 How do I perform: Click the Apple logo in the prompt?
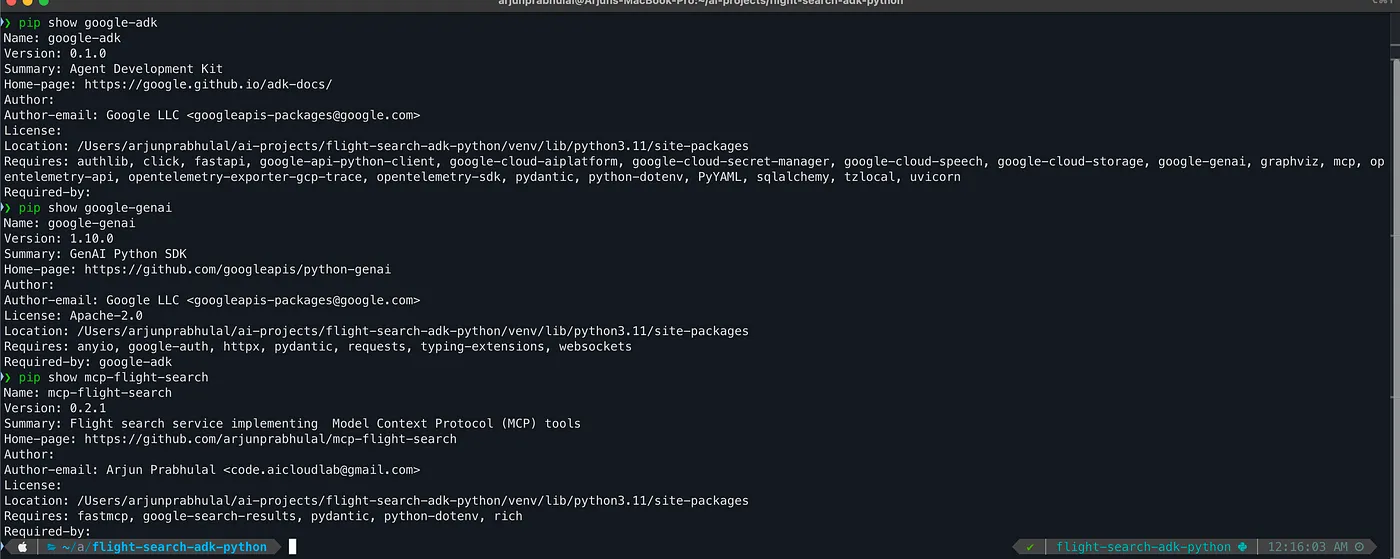pyautogui.click(x=20, y=547)
